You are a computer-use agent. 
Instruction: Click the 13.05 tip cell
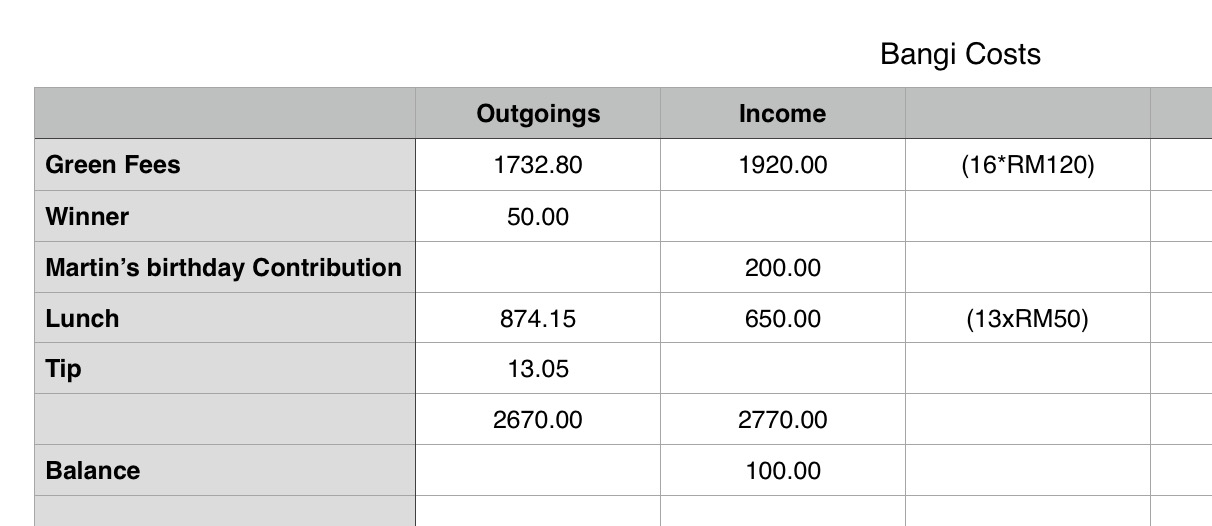(x=538, y=369)
